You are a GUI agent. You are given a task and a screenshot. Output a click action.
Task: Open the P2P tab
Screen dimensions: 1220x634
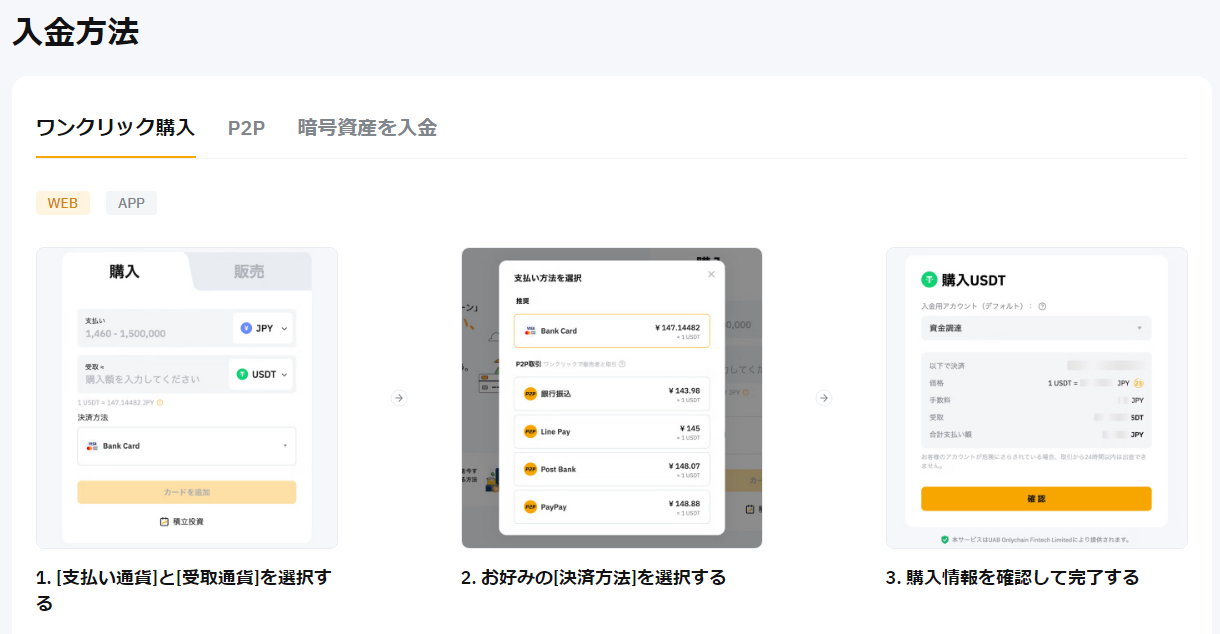coord(246,128)
